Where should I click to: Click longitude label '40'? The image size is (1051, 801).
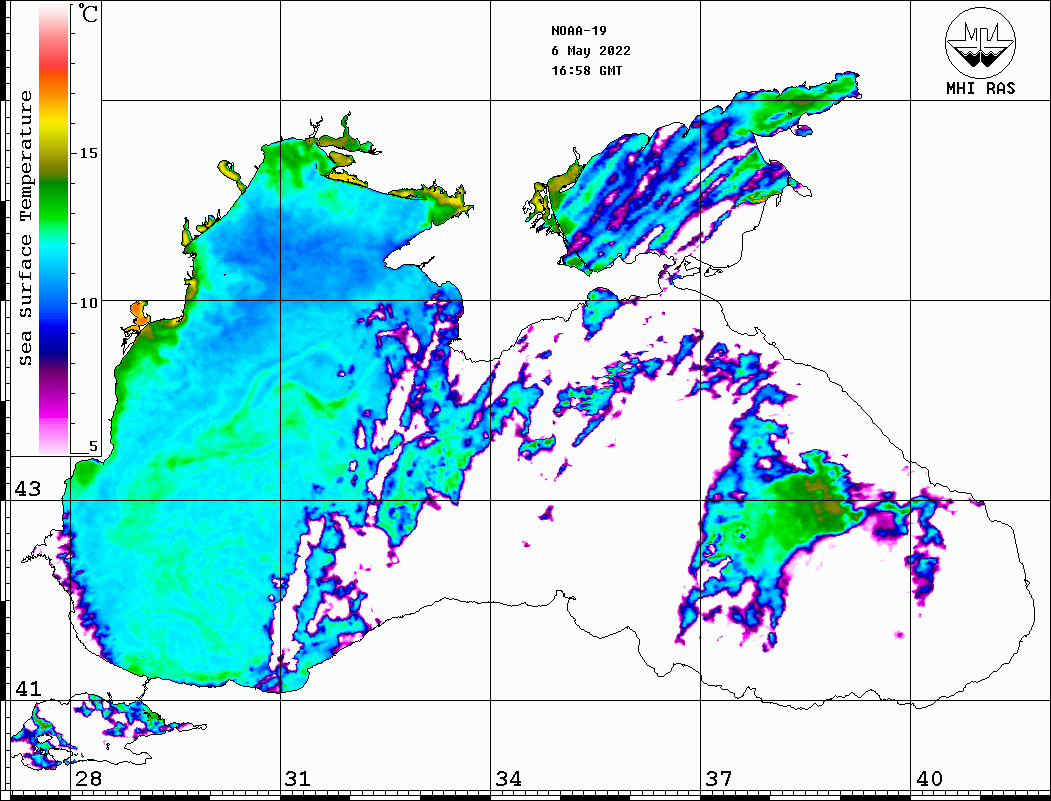tap(929, 779)
